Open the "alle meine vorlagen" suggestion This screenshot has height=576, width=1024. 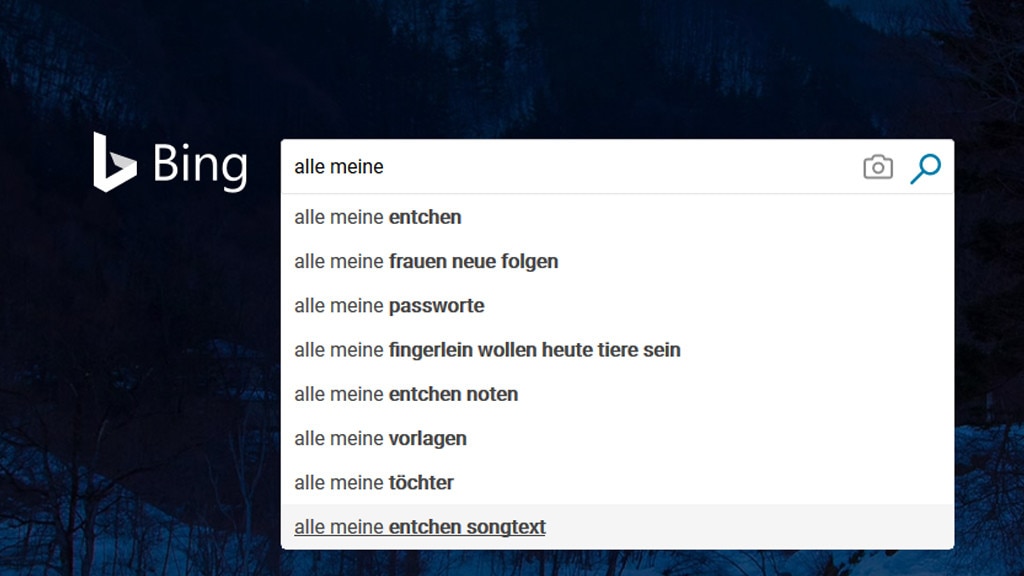[617, 438]
